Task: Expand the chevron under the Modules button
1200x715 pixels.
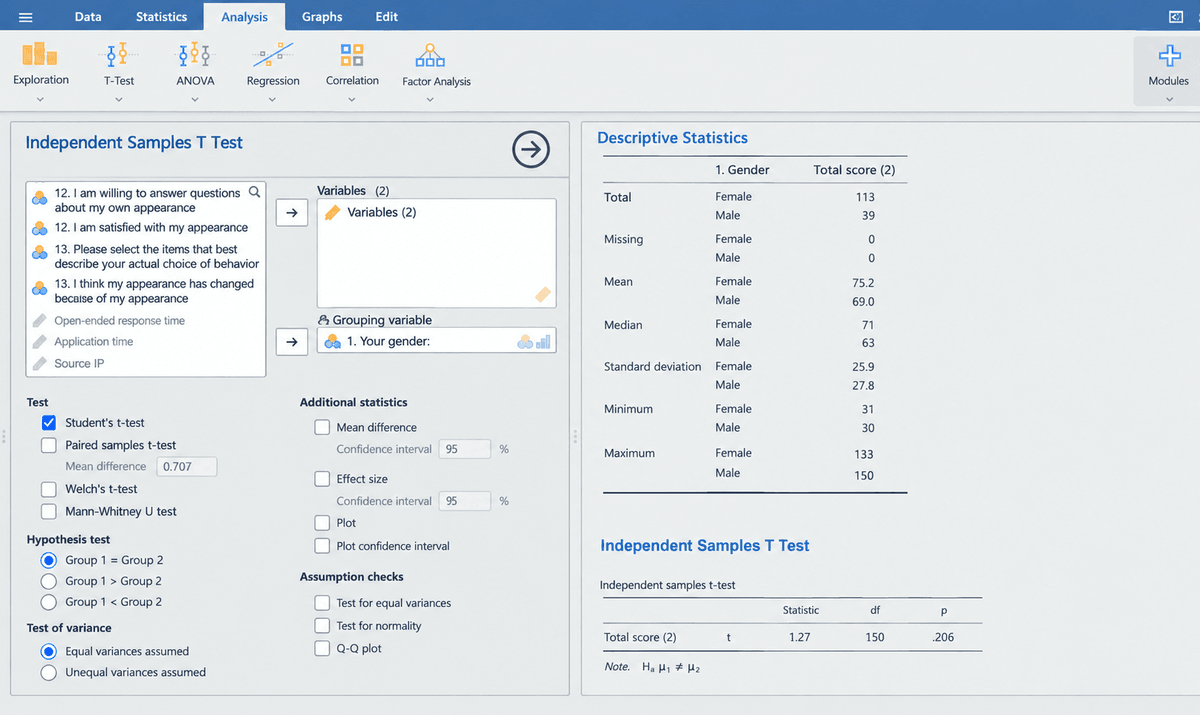Action: 1168,99
